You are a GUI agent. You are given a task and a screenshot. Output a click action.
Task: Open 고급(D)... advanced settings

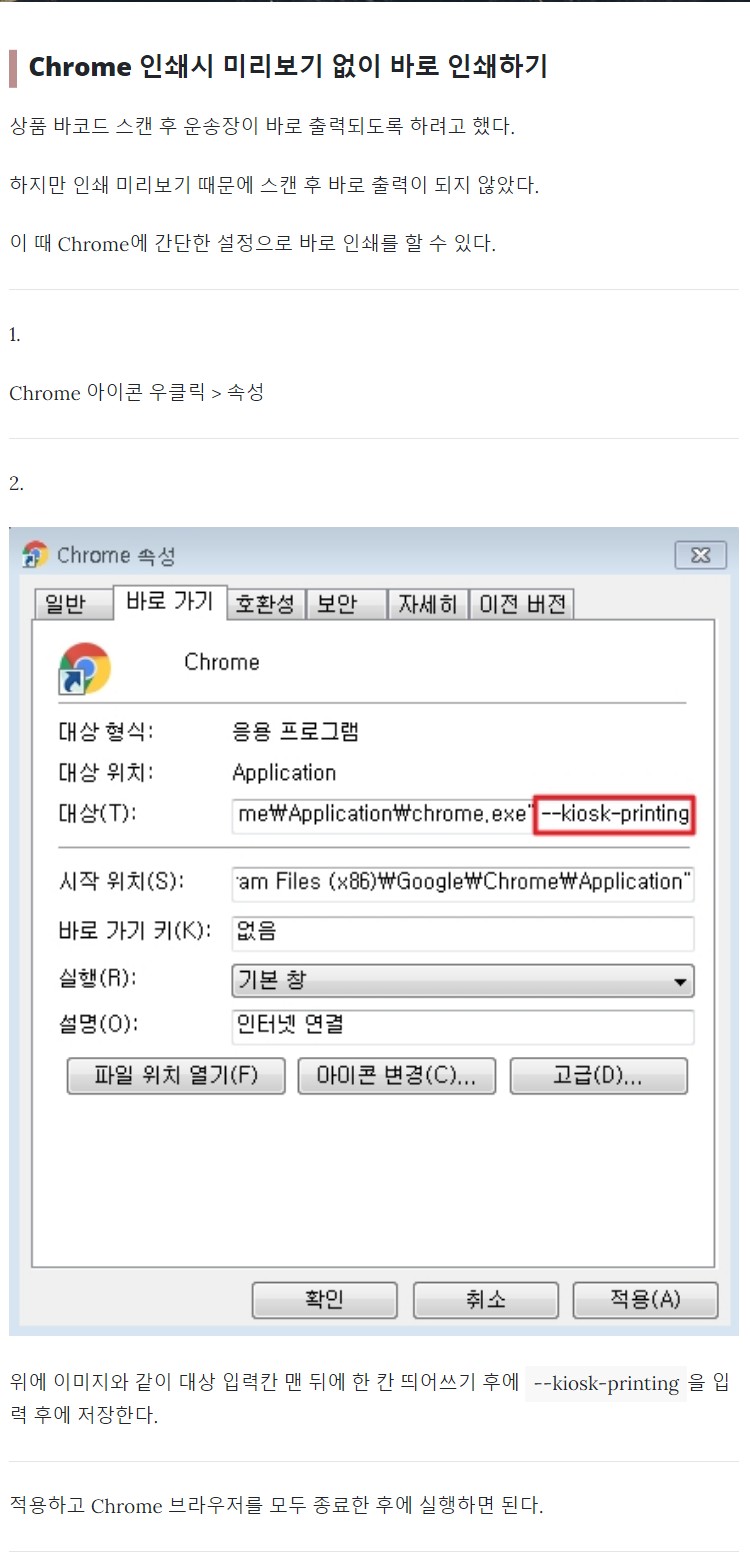[599, 1076]
